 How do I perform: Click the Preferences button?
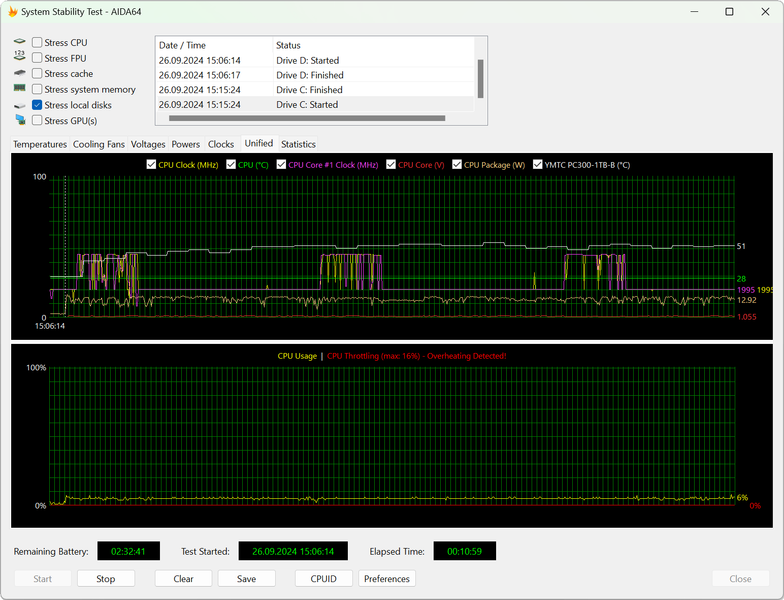(x=387, y=579)
